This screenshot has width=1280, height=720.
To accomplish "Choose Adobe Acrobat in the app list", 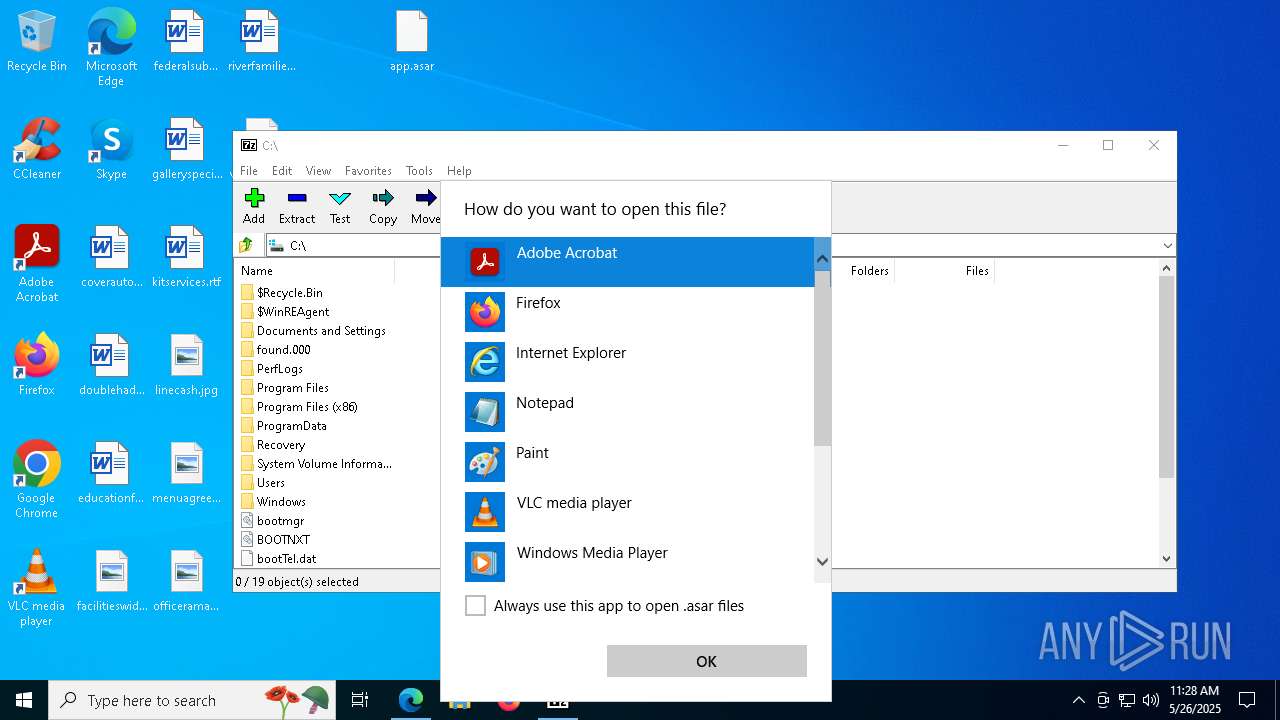I will click(x=628, y=262).
